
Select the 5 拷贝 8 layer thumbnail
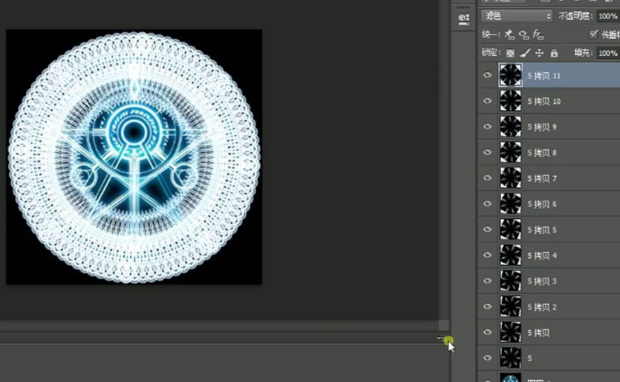(510, 152)
